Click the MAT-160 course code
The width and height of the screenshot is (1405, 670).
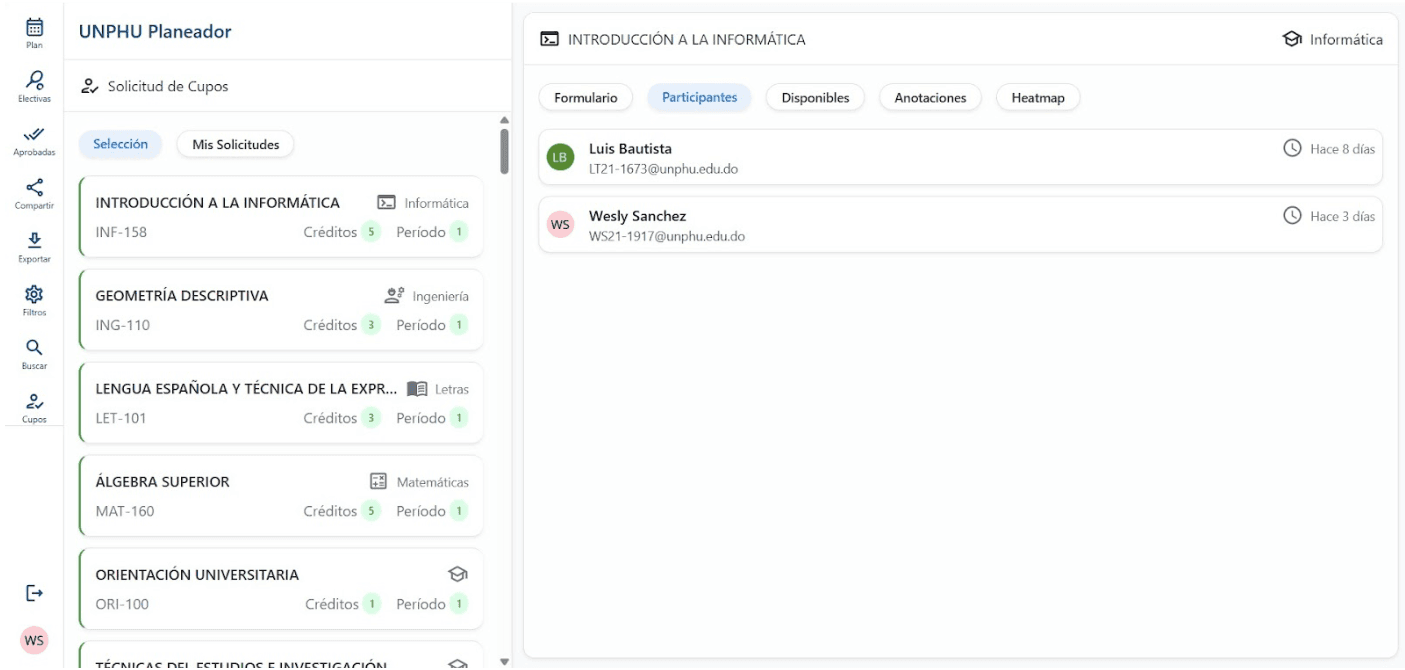[125, 511]
